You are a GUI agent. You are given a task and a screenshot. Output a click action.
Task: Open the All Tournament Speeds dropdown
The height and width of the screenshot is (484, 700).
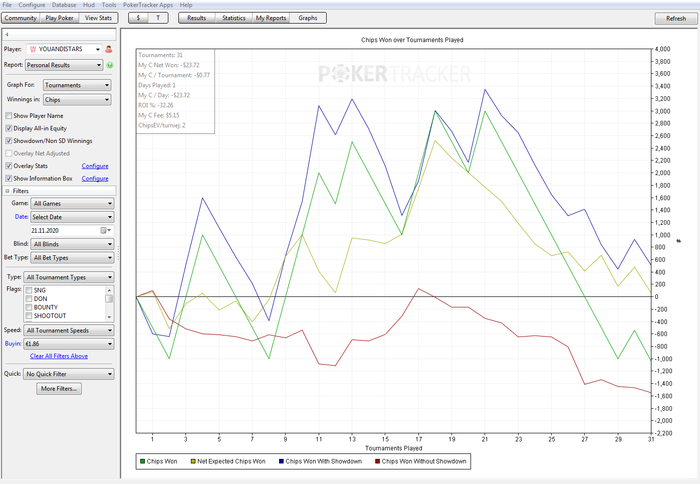click(69, 330)
